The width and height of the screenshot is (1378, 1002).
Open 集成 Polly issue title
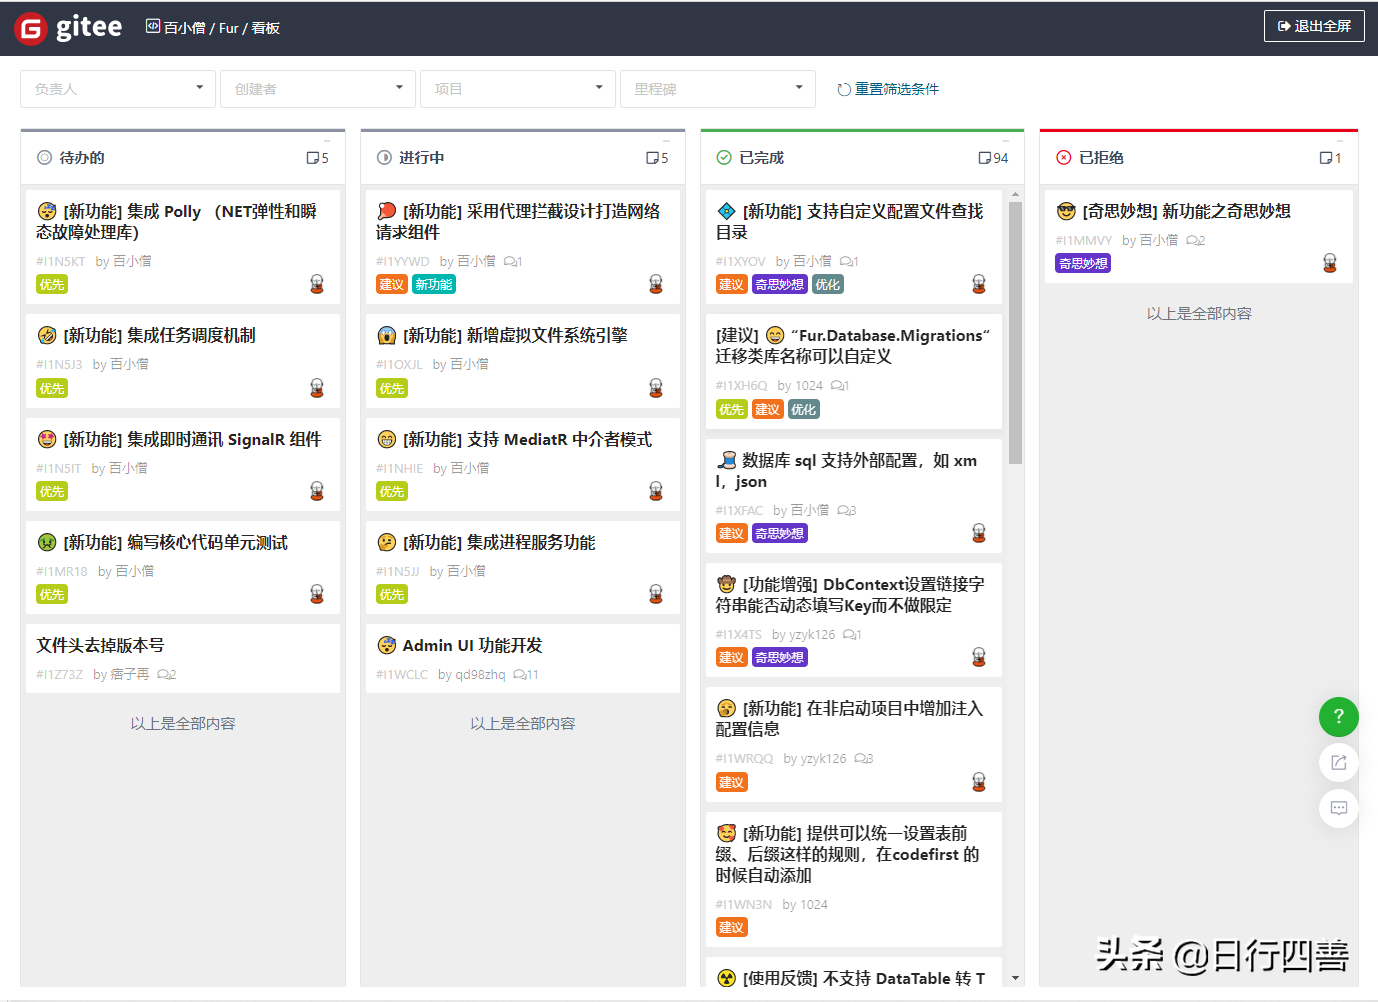(177, 222)
